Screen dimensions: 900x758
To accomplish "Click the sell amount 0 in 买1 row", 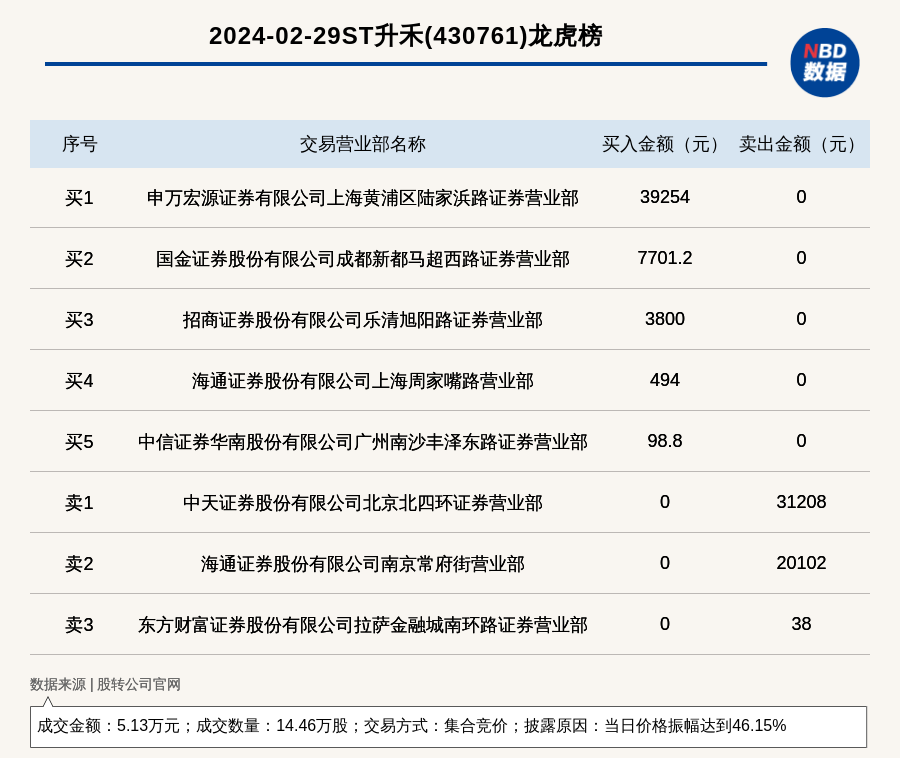I will (801, 197).
